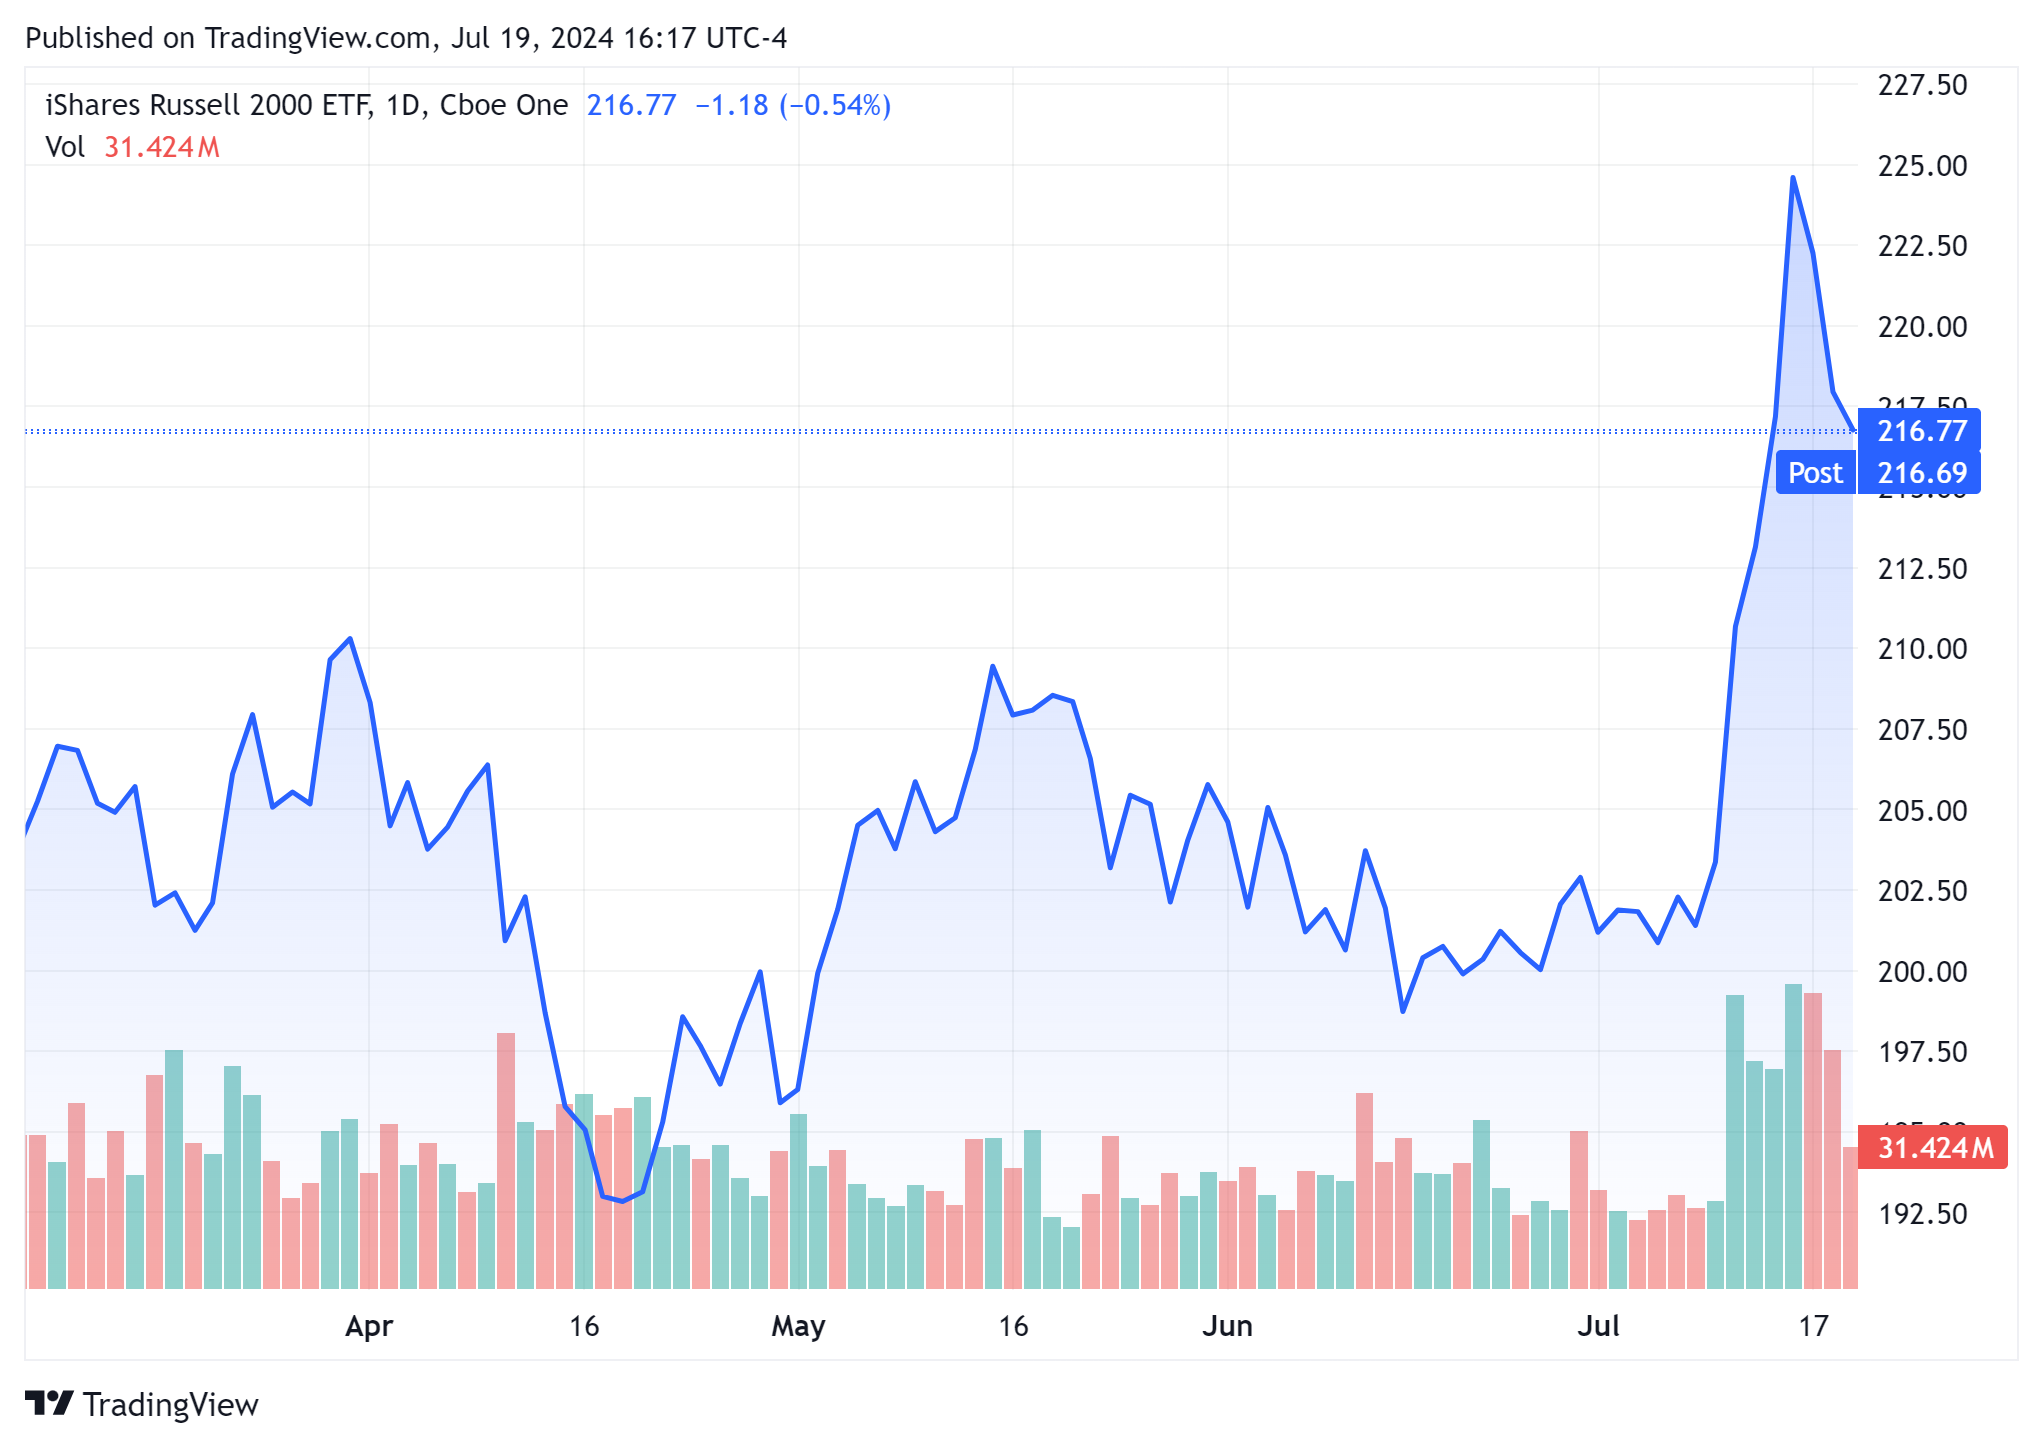Click the Post label badge
Image resolution: width=2043 pixels, height=1448 pixels.
pyautogui.click(x=1815, y=473)
